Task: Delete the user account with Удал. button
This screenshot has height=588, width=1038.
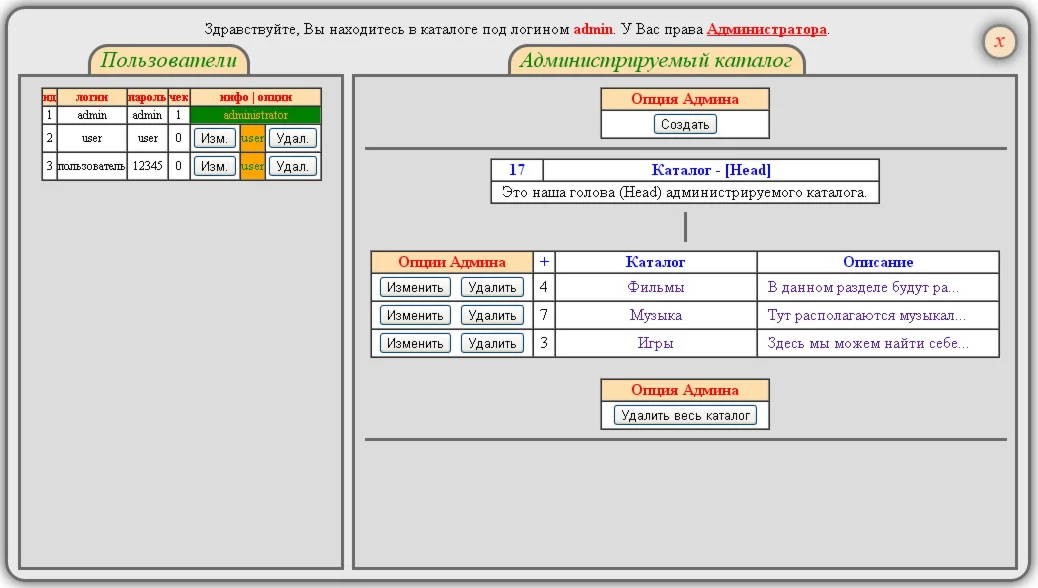Action: [x=292, y=138]
